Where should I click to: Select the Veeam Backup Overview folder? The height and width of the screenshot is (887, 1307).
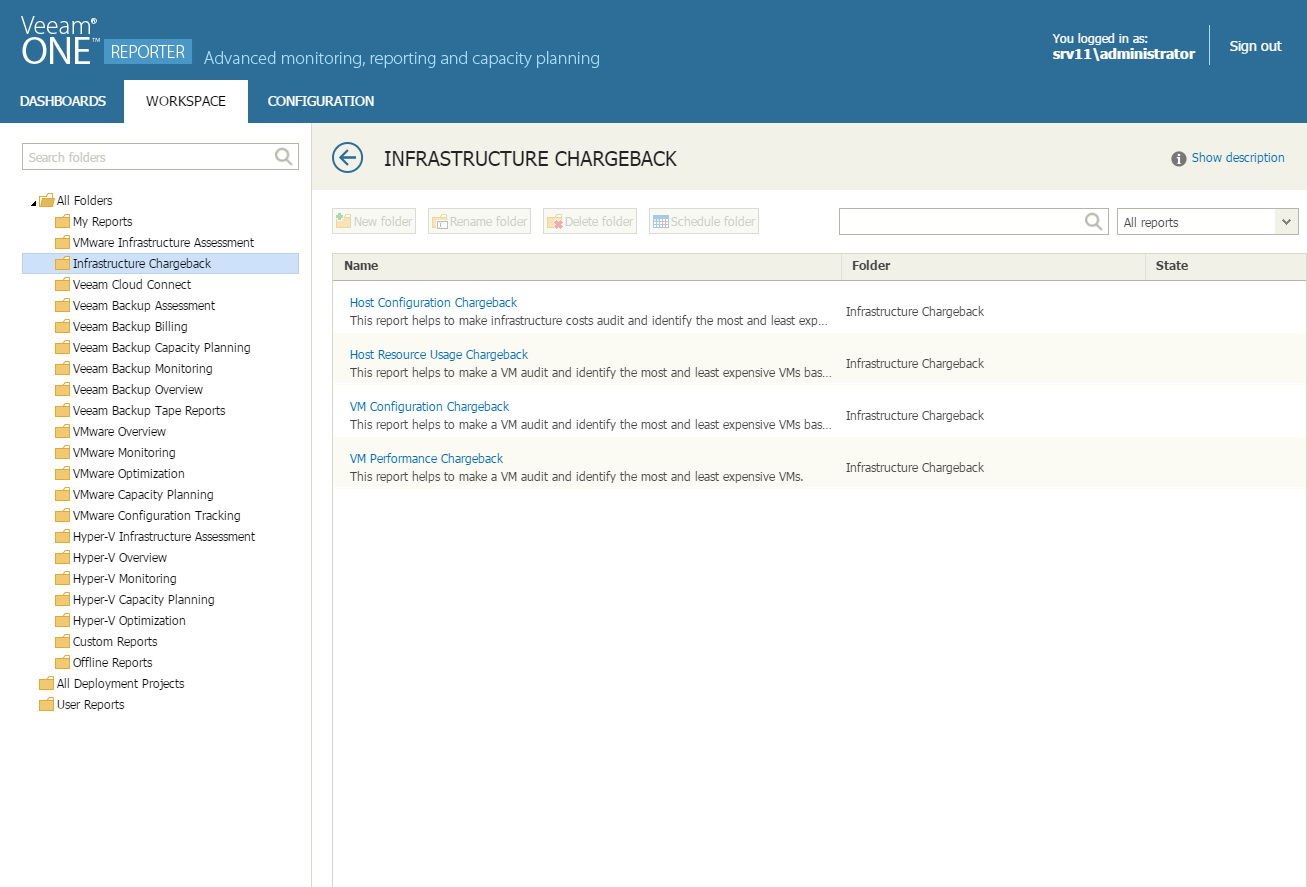(x=137, y=389)
